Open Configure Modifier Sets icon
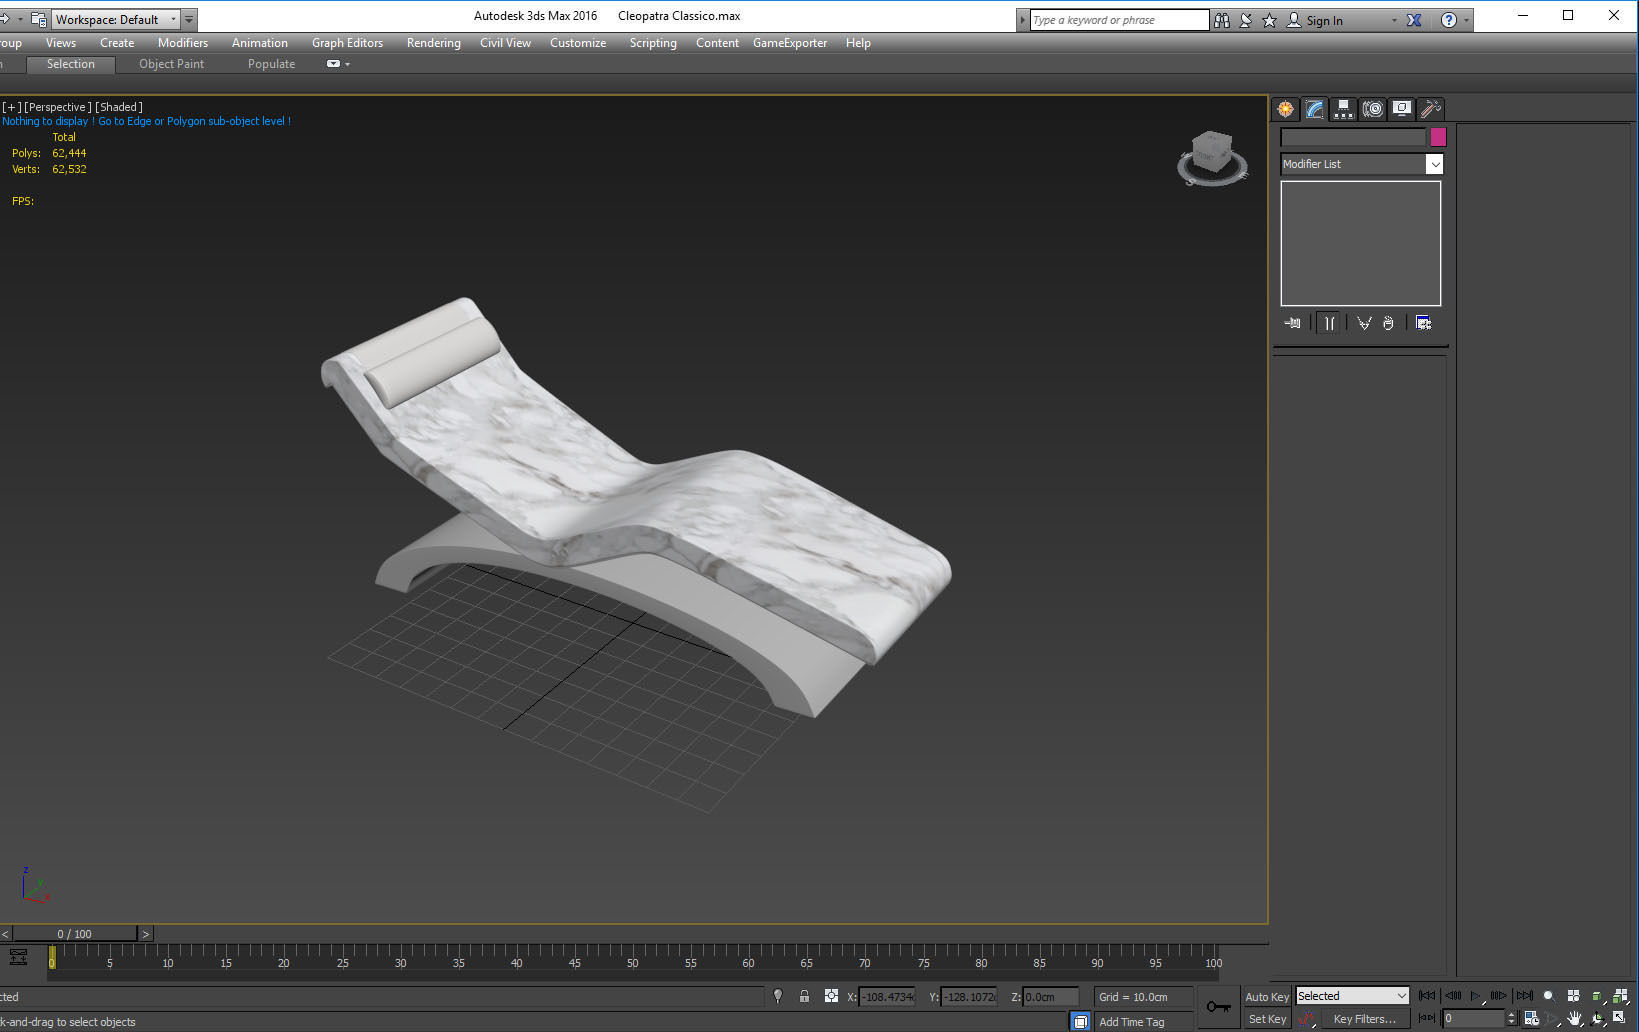 (x=1423, y=323)
